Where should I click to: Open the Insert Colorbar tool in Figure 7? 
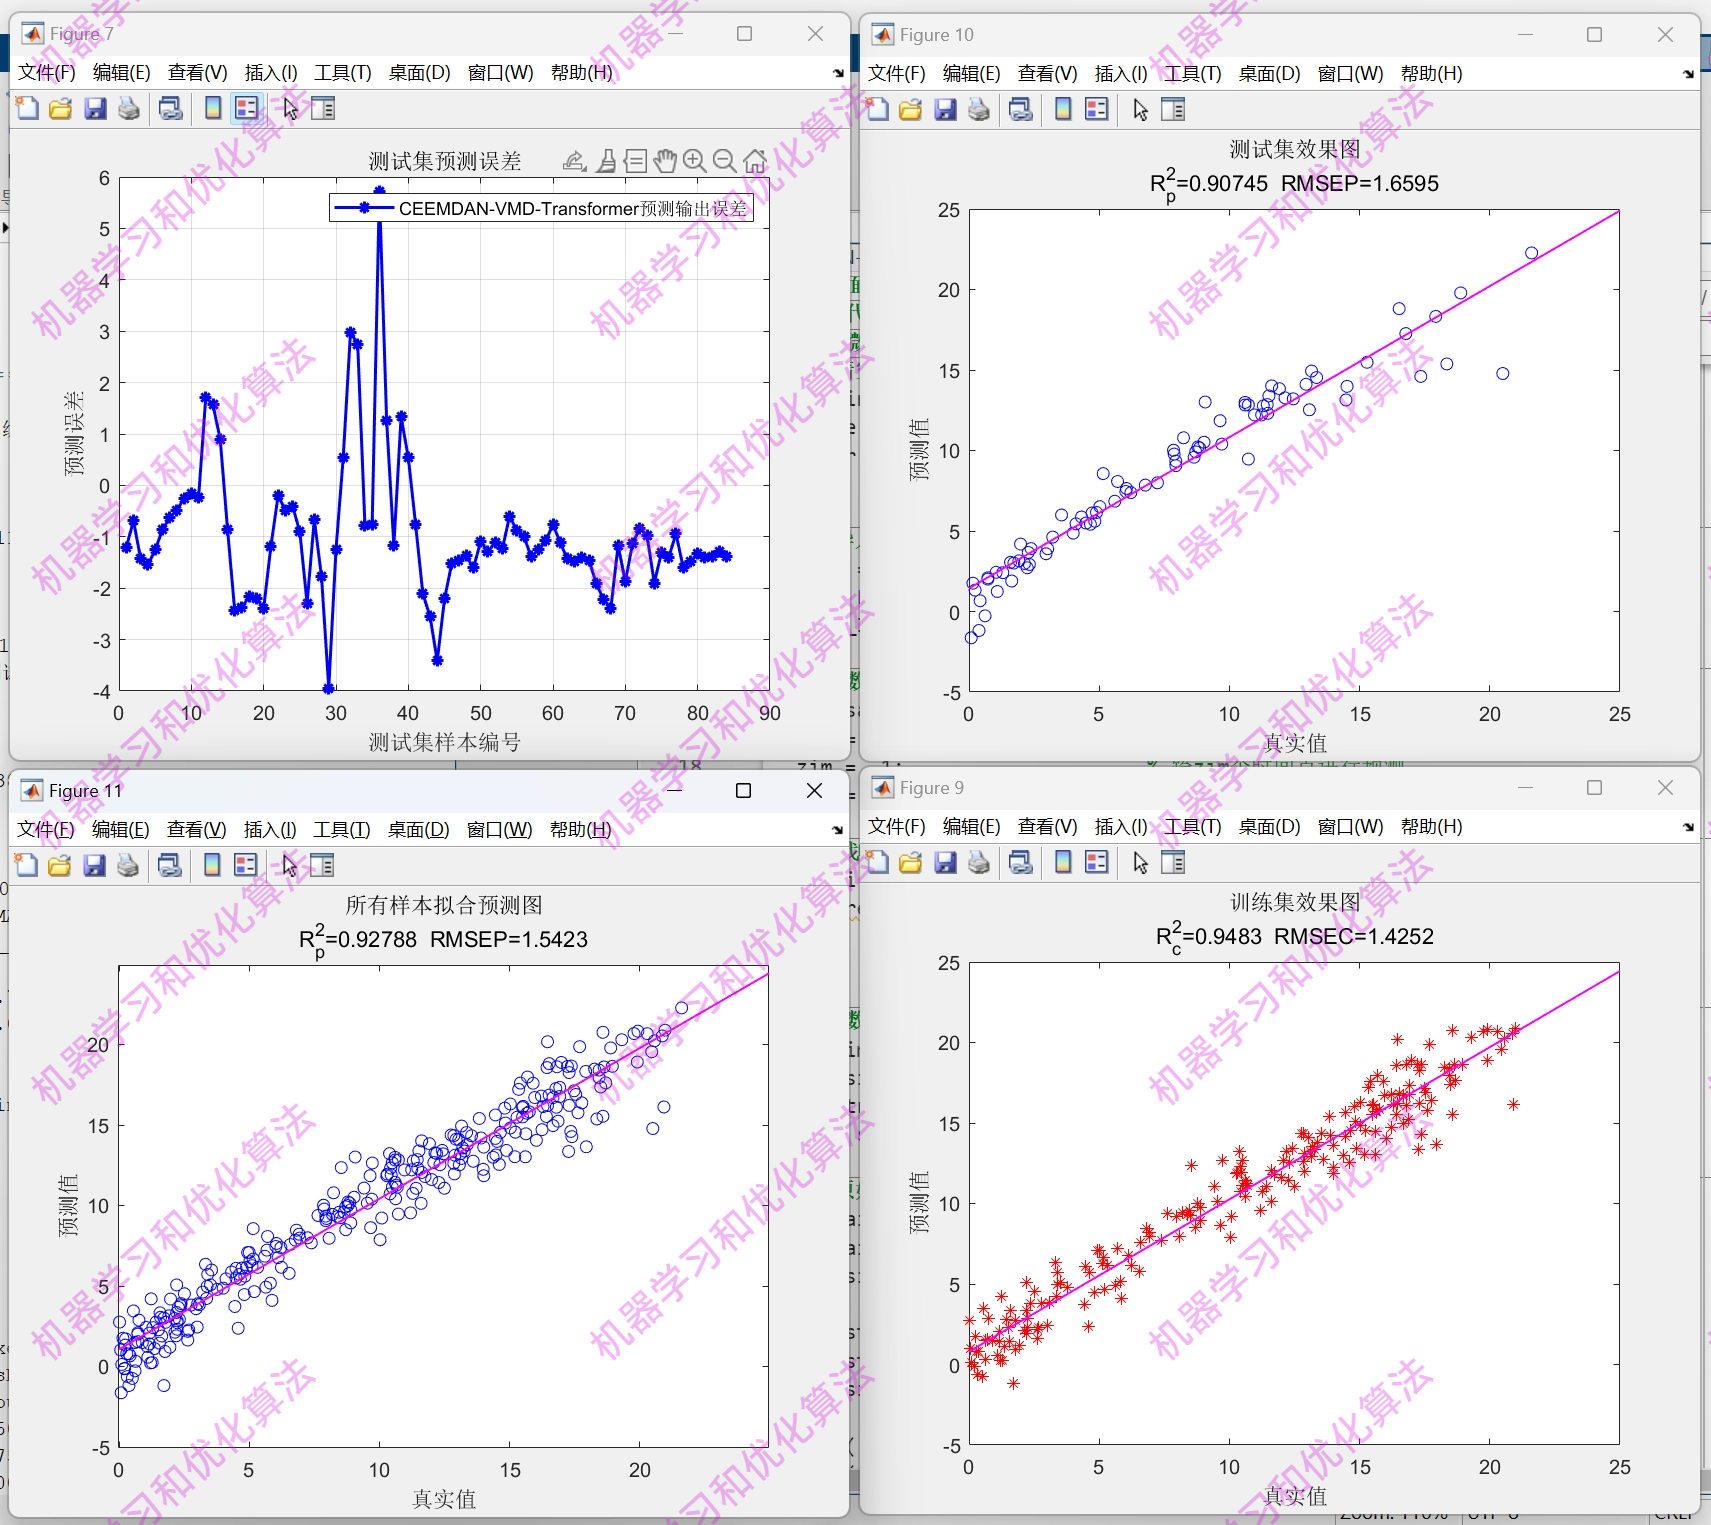[212, 108]
